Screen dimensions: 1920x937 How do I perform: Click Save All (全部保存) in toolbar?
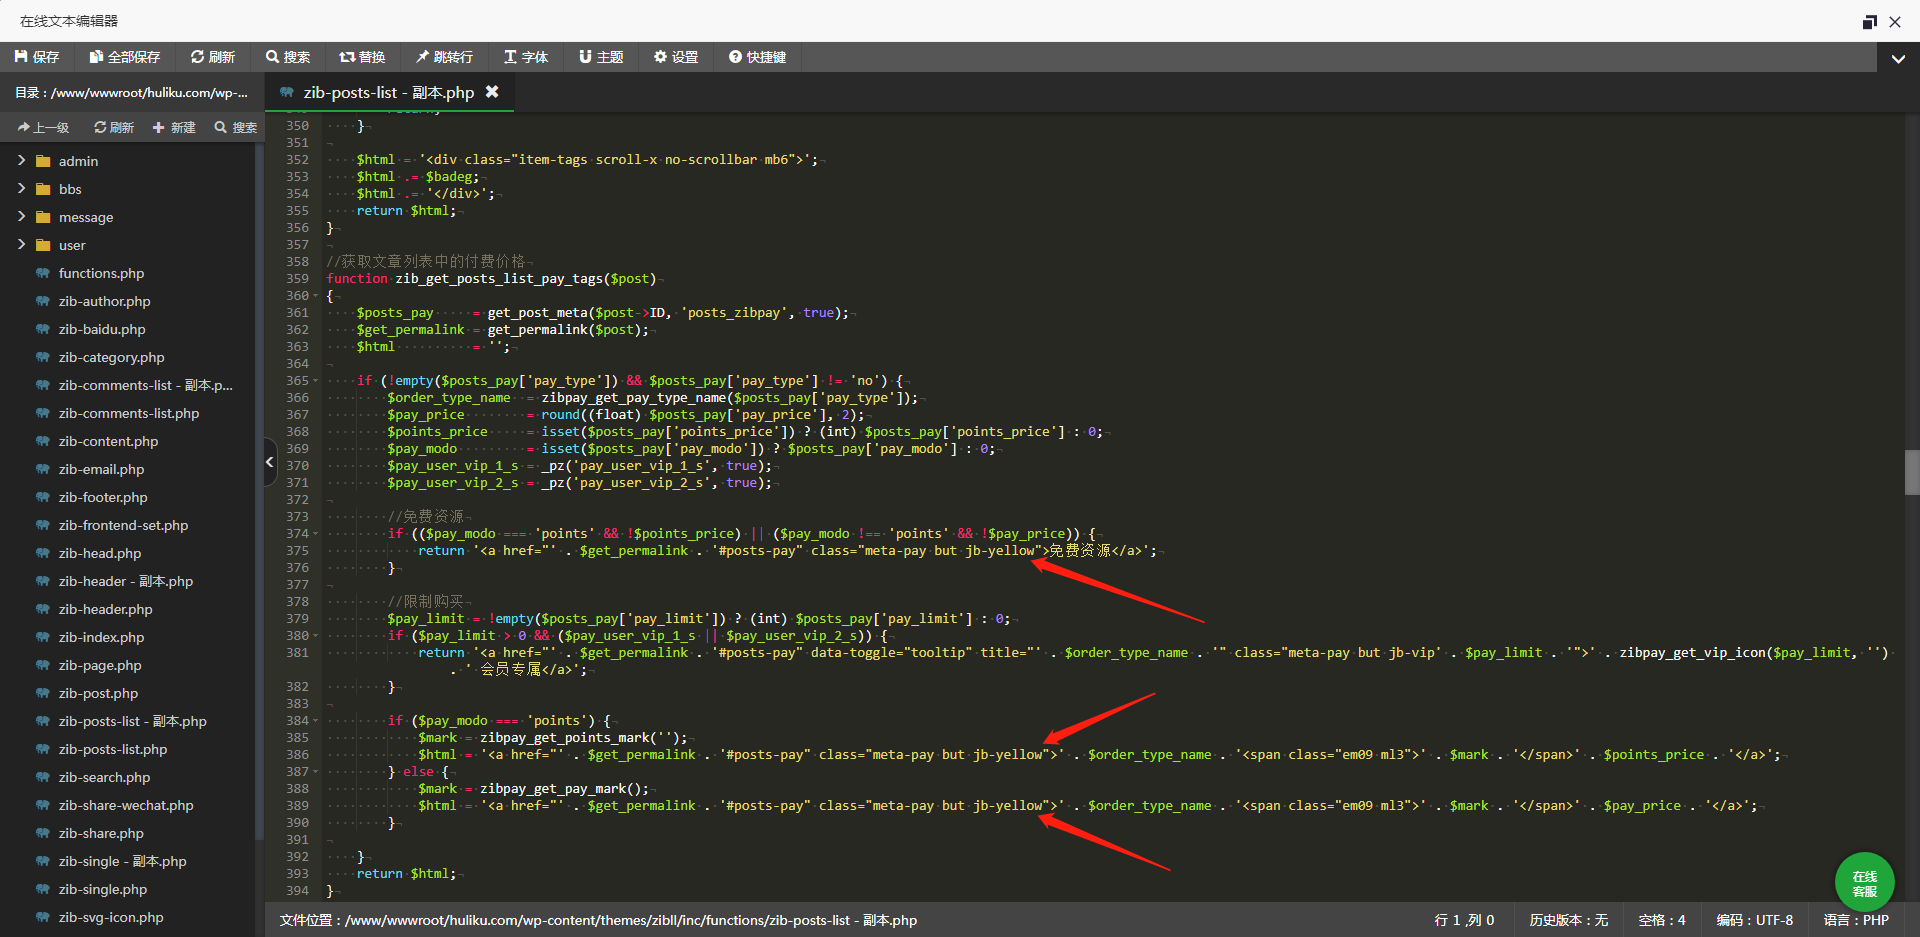[x=124, y=57]
